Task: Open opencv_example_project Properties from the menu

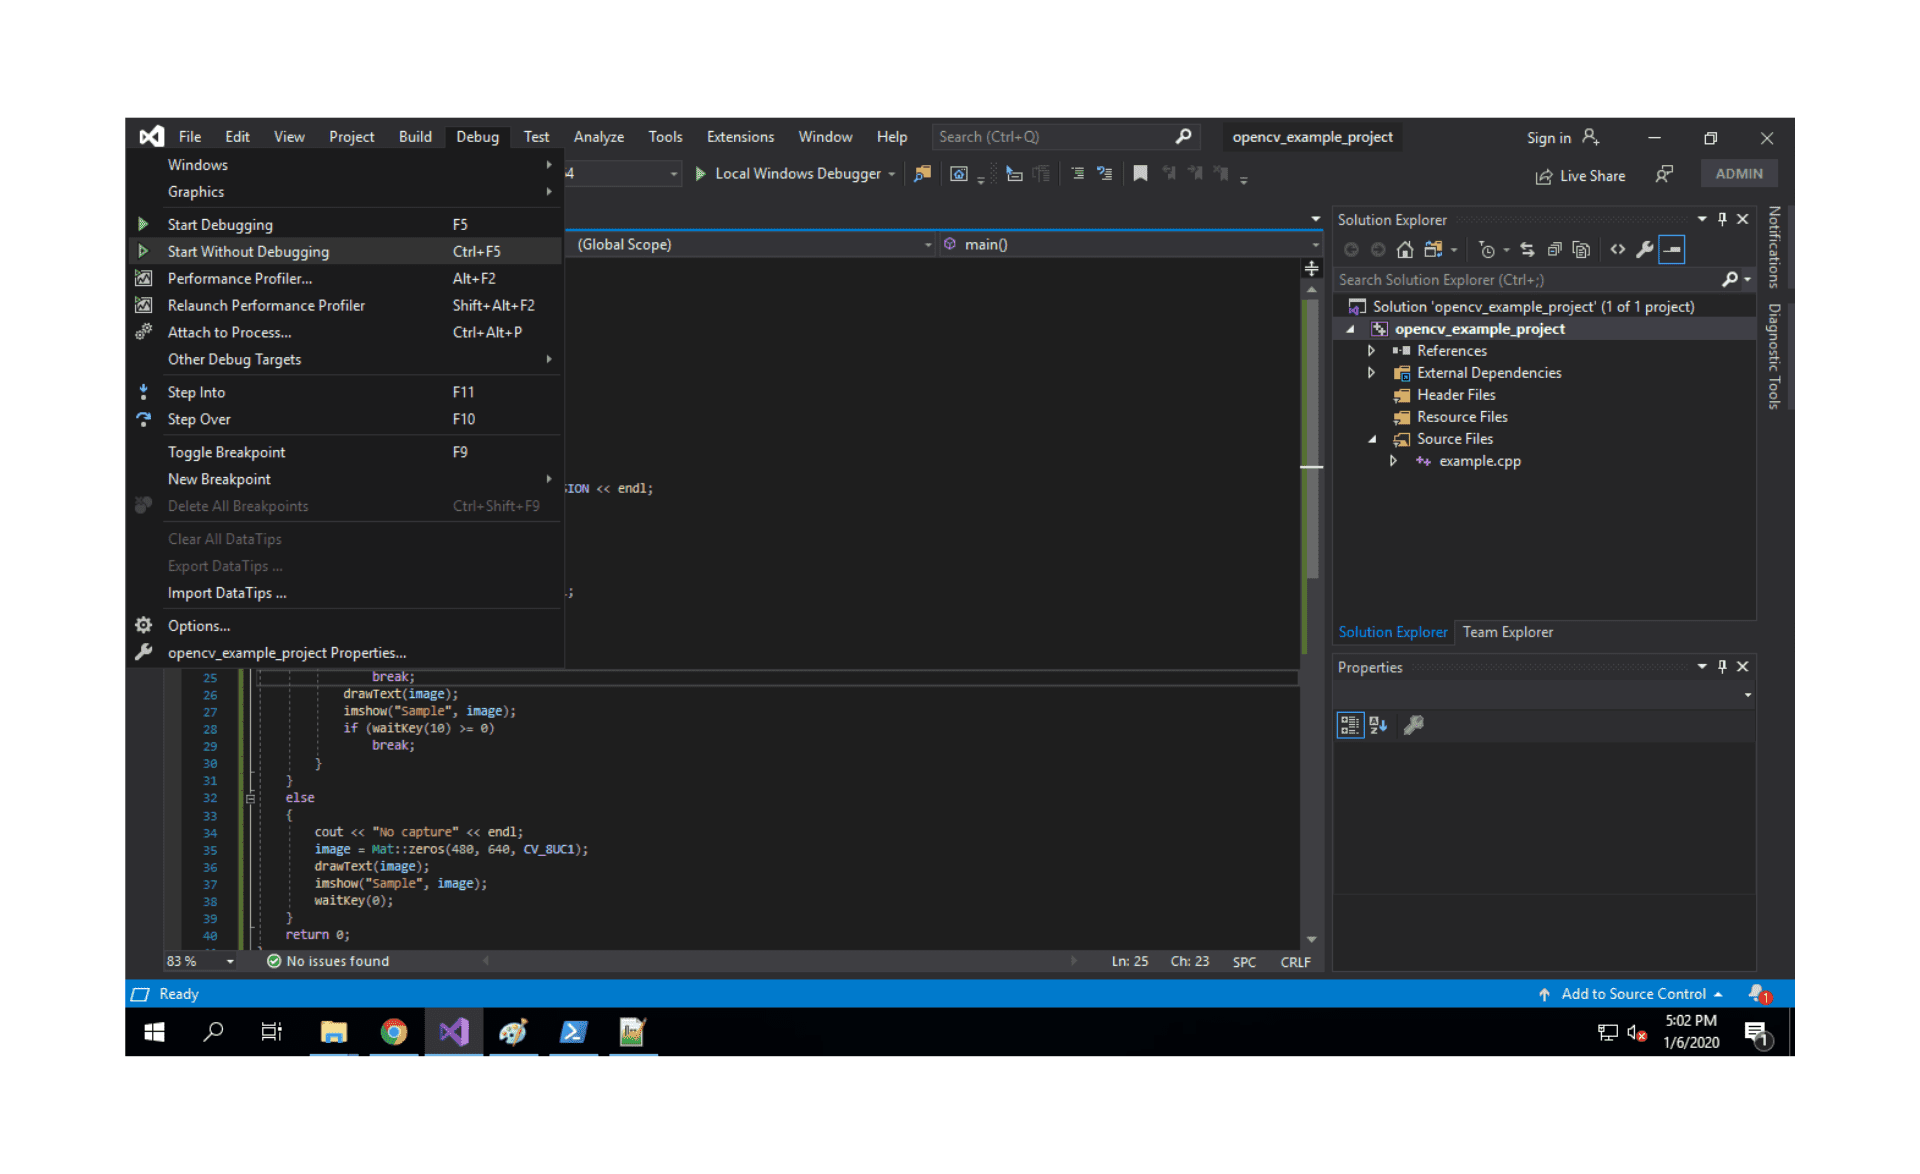Action: [x=346, y=653]
